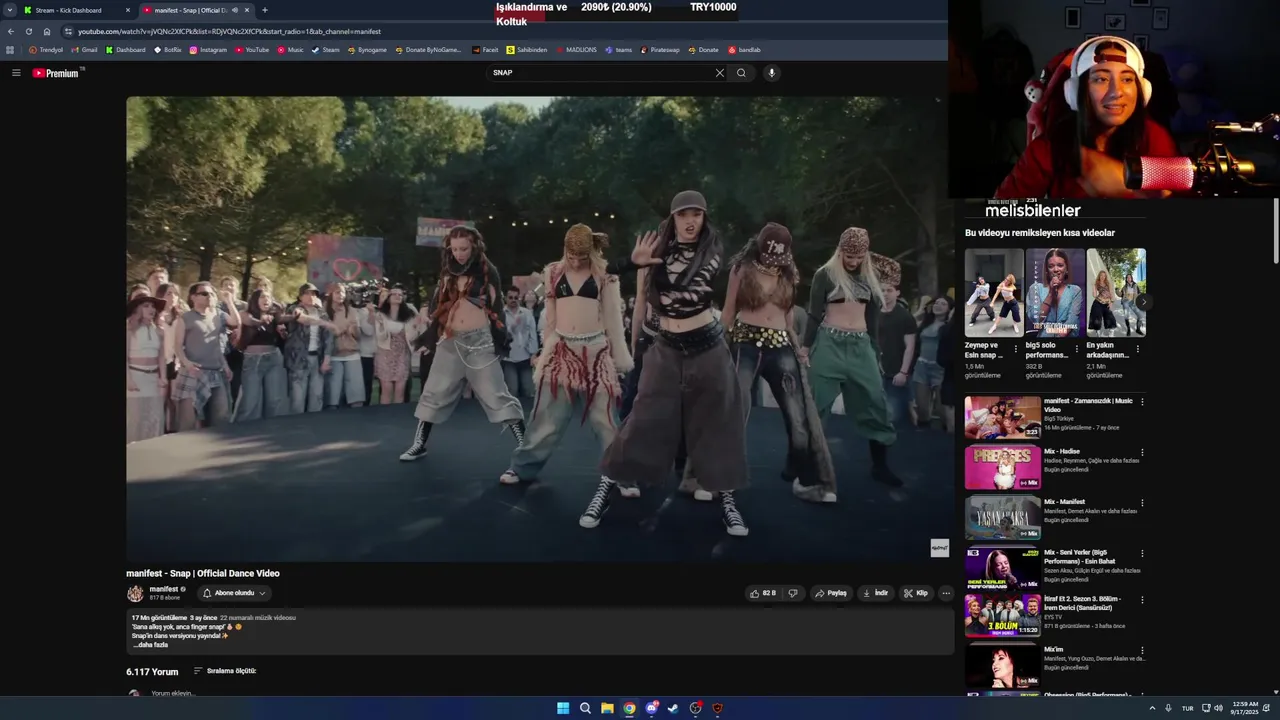Create a clip with Klip

tap(916, 593)
